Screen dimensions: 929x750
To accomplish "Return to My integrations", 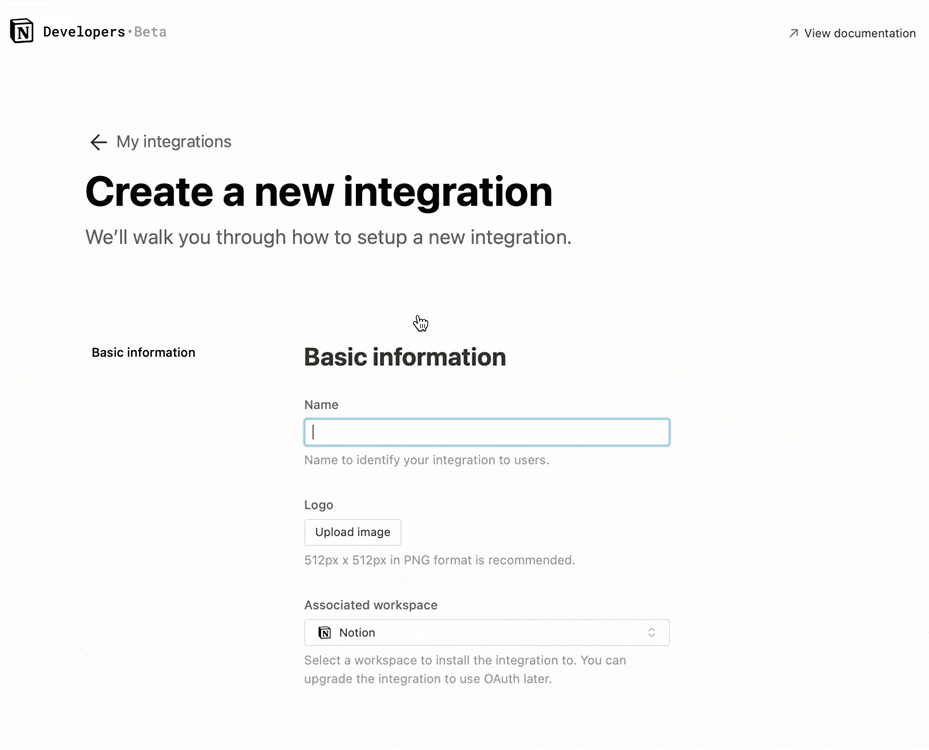I will pos(173,142).
